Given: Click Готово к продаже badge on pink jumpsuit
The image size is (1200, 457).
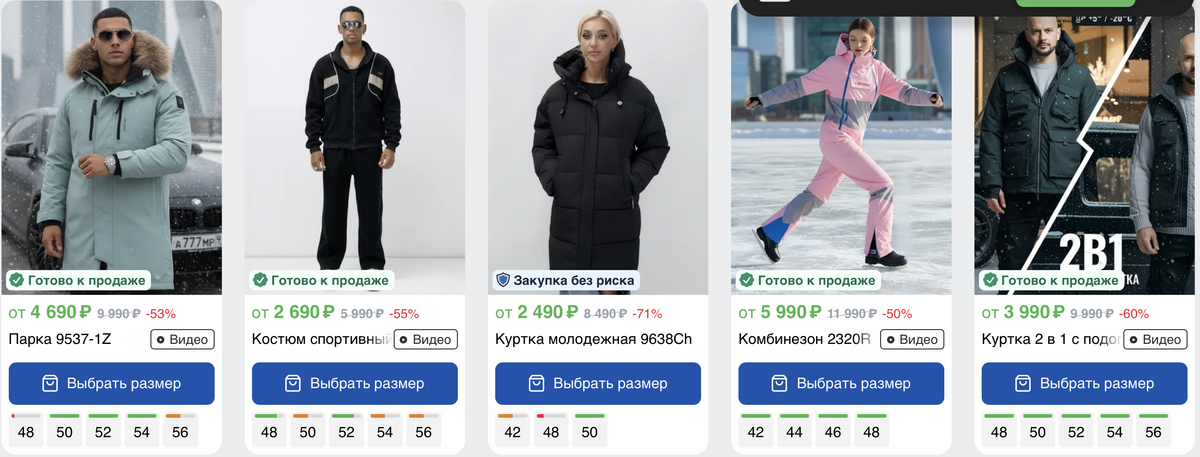Looking at the screenshot, I should (x=808, y=280).
